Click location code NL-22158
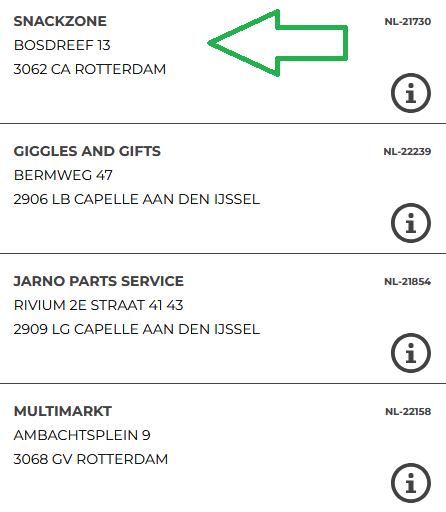This screenshot has height=512, width=446. [x=408, y=412]
